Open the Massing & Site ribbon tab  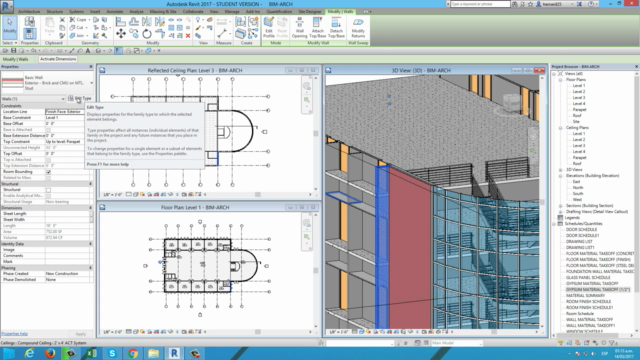click(x=163, y=12)
